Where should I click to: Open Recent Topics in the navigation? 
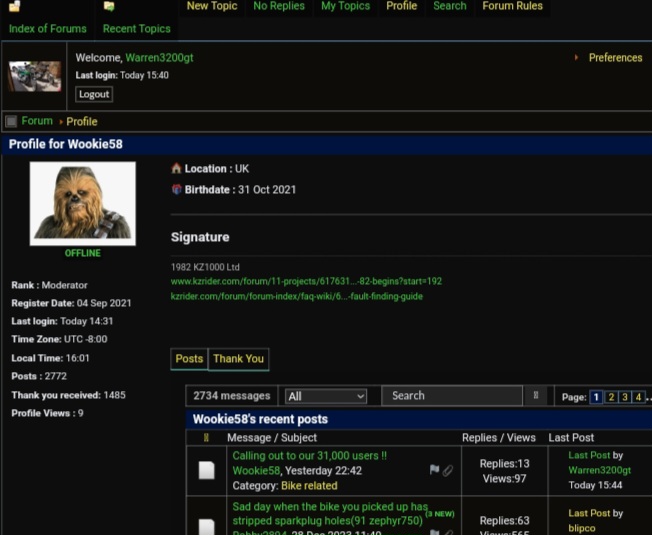(136, 29)
